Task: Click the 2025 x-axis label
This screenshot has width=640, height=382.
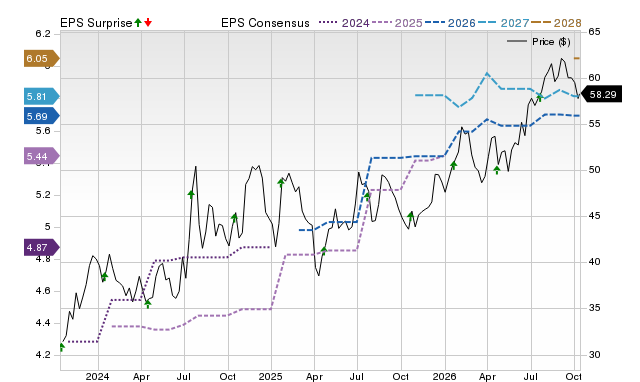Action: (271, 376)
